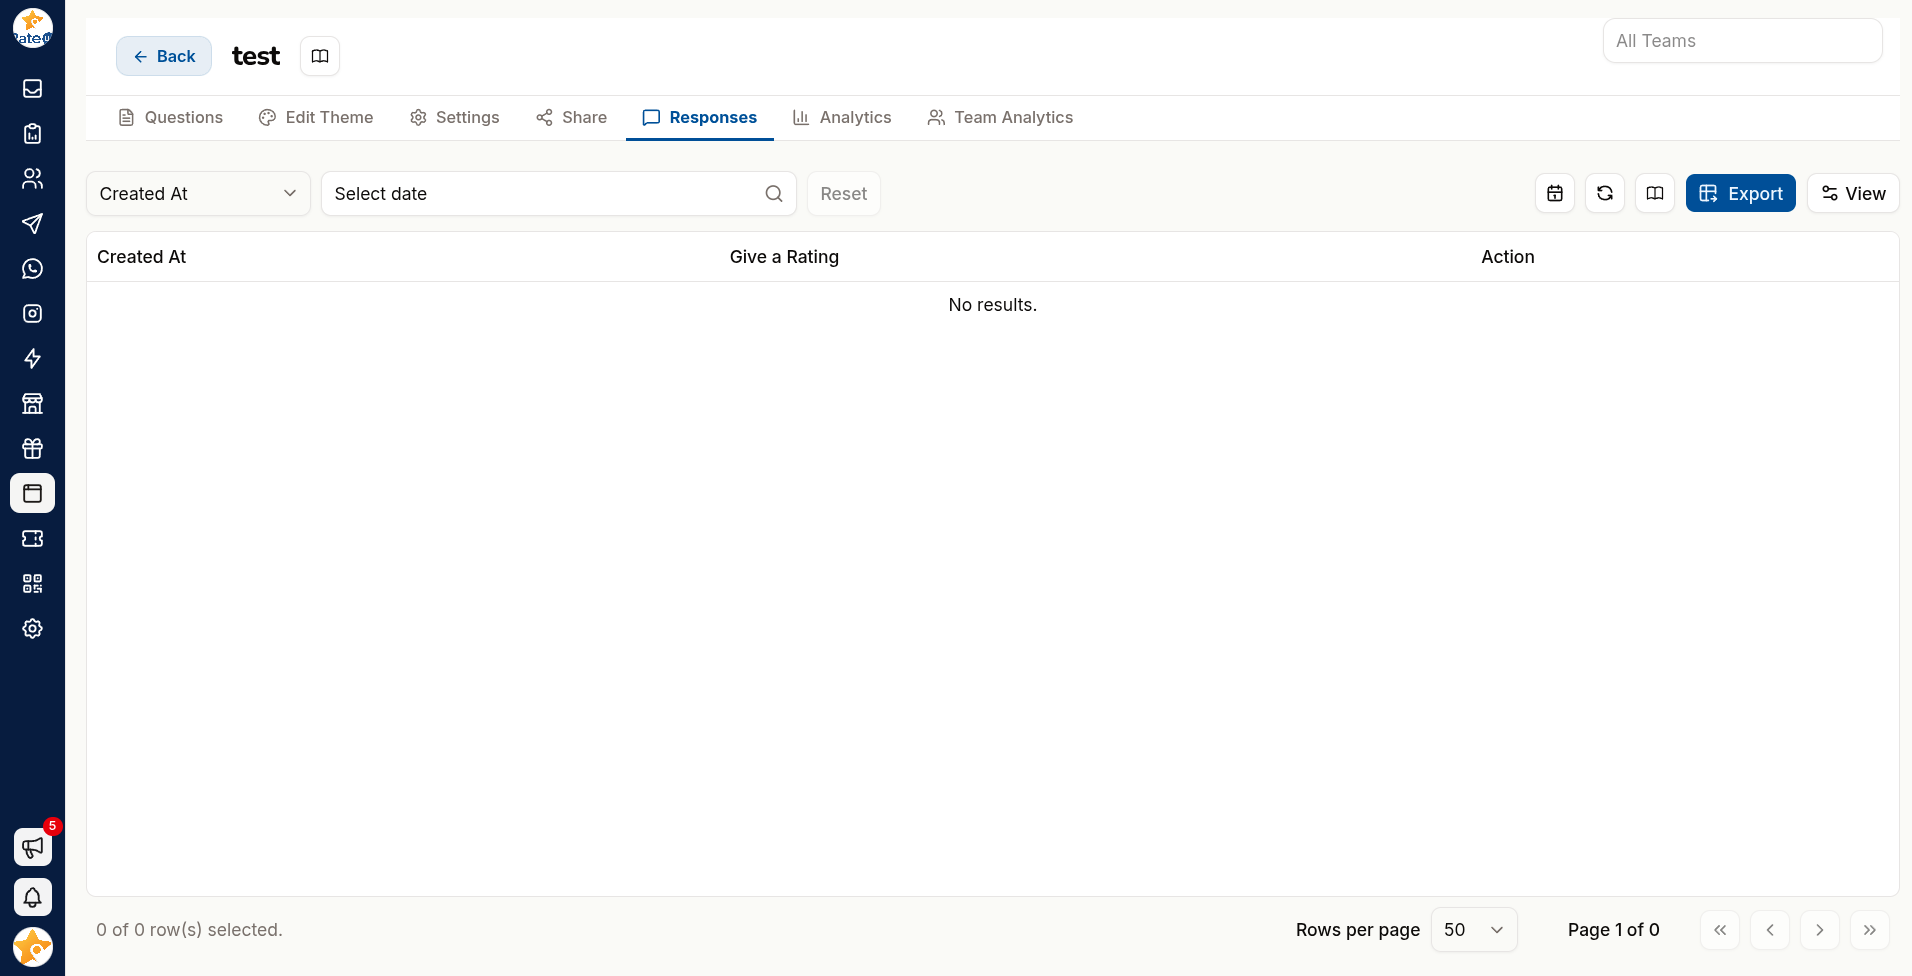Screen dimensions: 1912x976
Task: Go to first page with double-left arrows
Action: click(x=1720, y=930)
